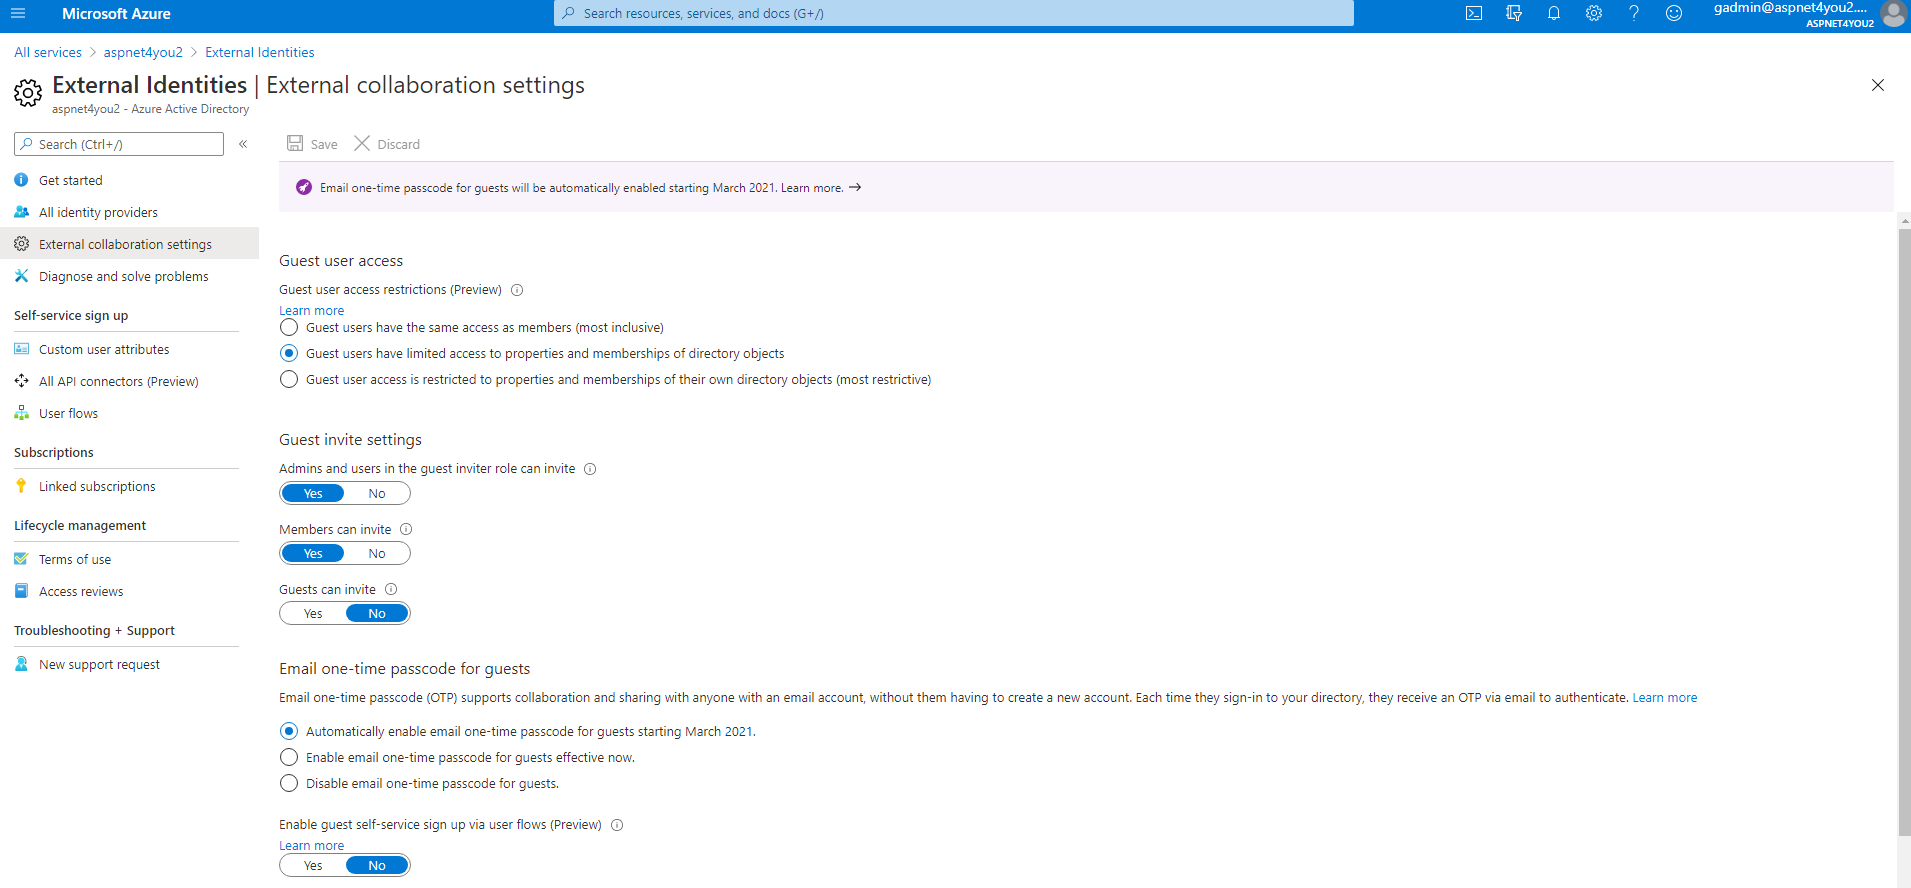This screenshot has width=1911, height=888.
Task: Click the user account avatar
Action: tap(1893, 14)
